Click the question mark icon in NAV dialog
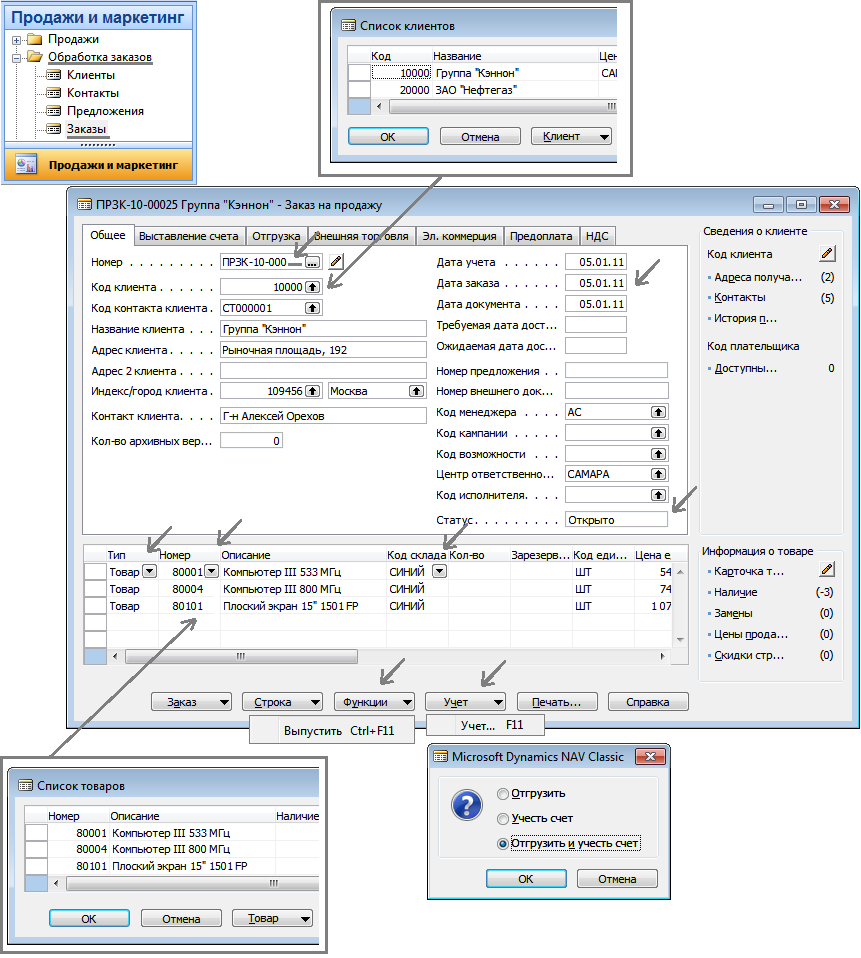This screenshot has width=861, height=958. point(467,805)
